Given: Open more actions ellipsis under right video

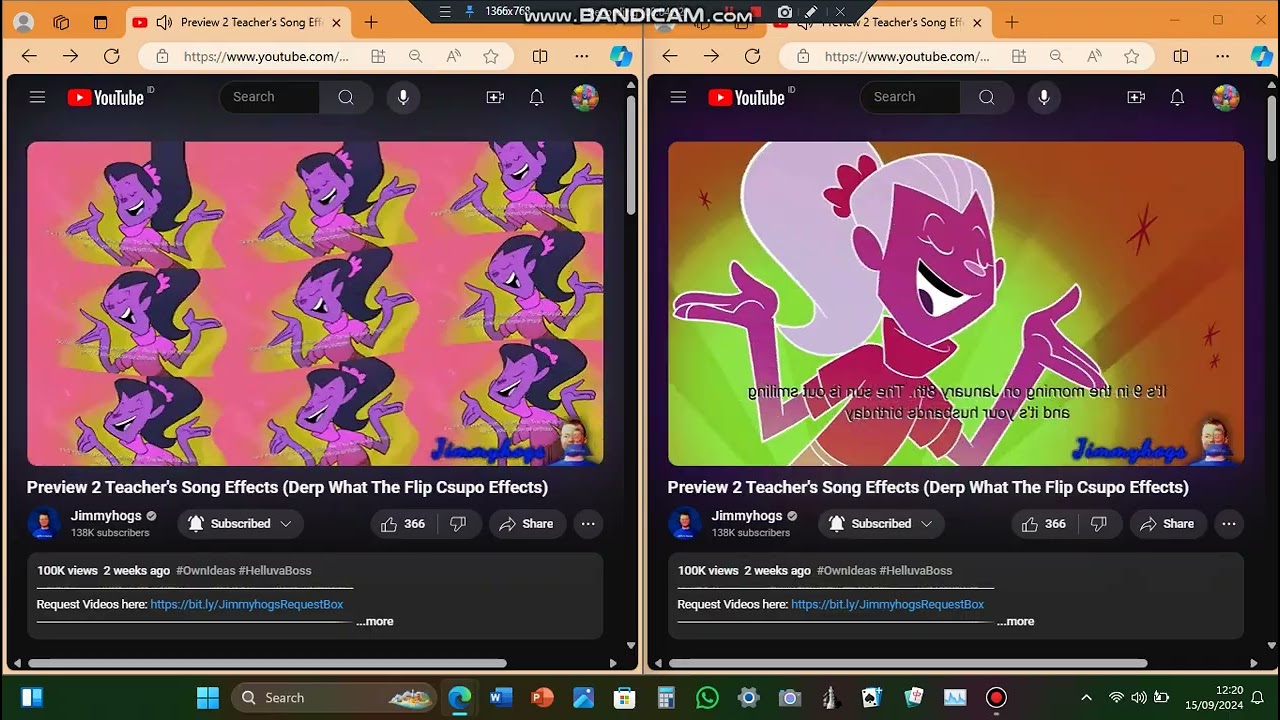Looking at the screenshot, I should (1229, 524).
